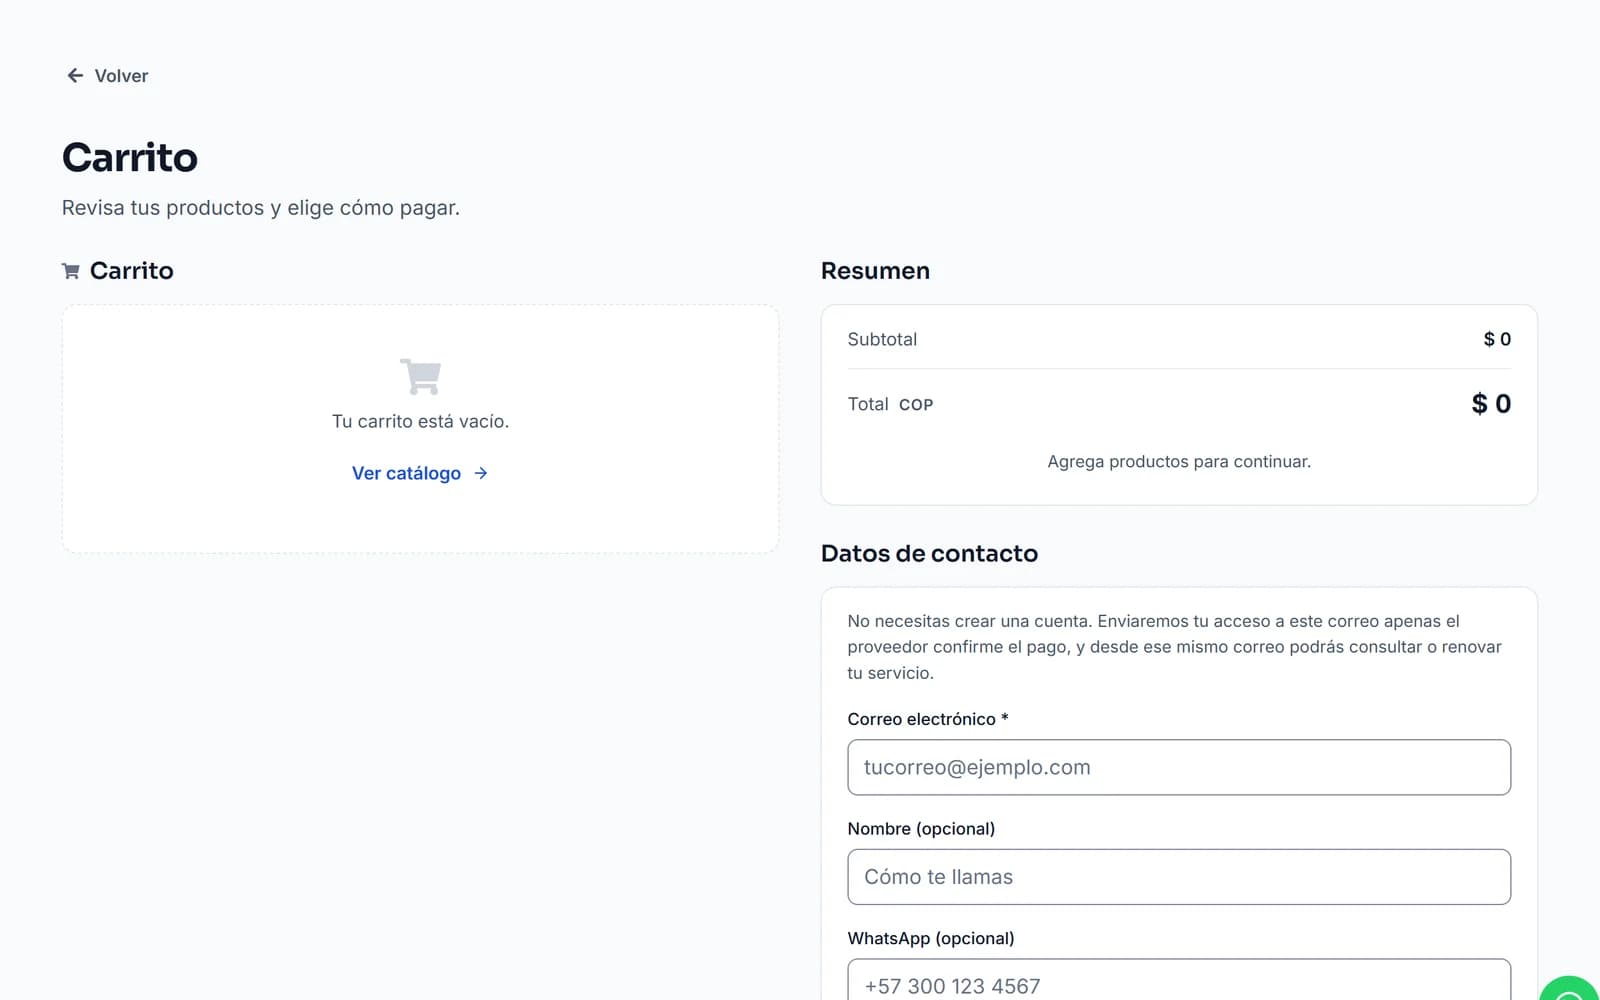The width and height of the screenshot is (1600, 1000).
Task: Click the "Datos de contacto" heading
Action: click(x=929, y=553)
